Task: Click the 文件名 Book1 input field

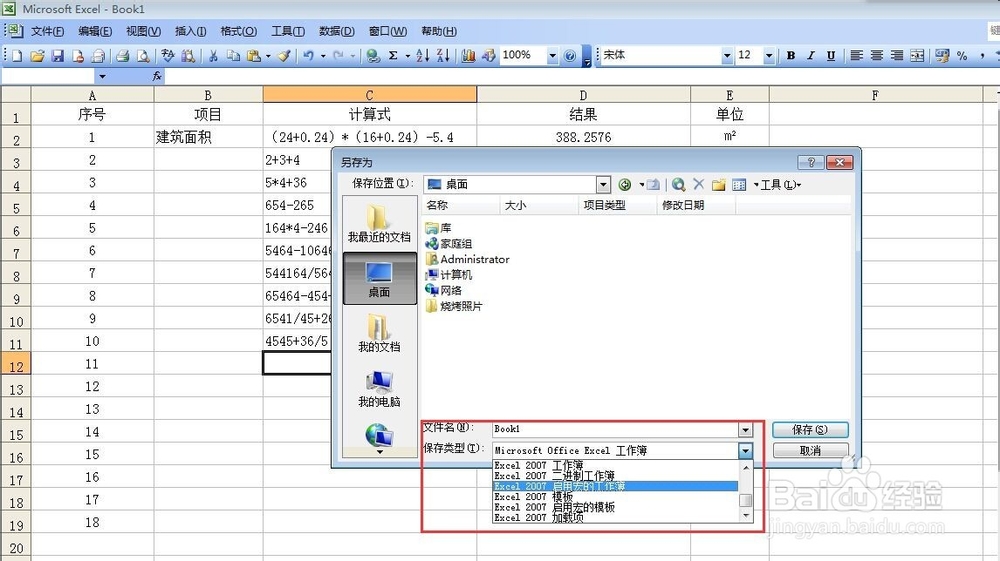Action: (x=615, y=430)
